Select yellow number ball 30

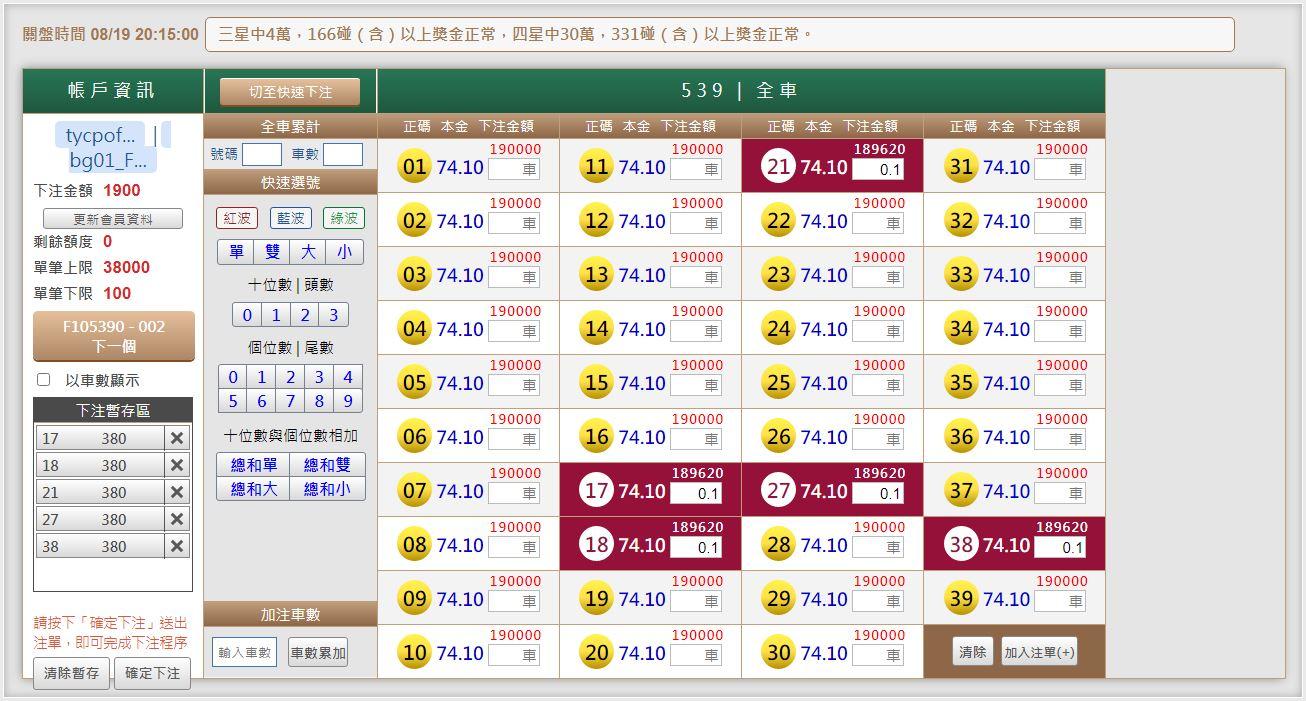click(x=778, y=653)
